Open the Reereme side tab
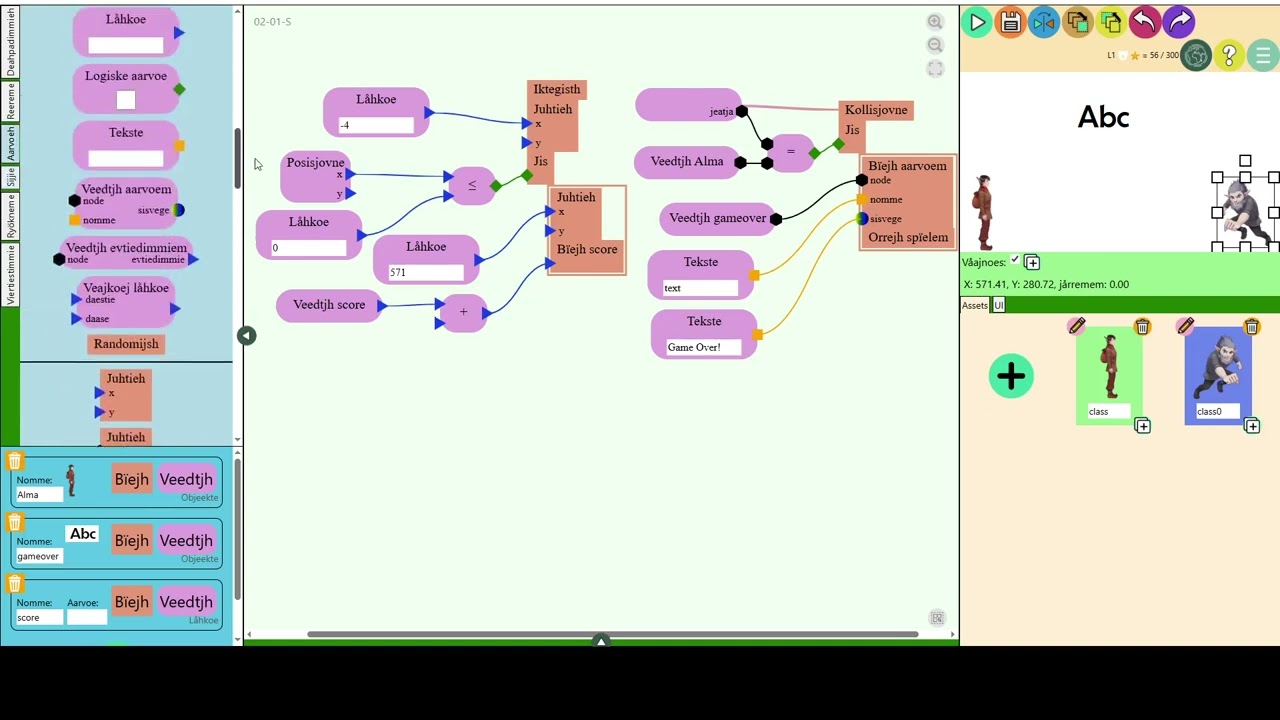Image resolution: width=1280 pixels, height=720 pixels. pyautogui.click(x=11, y=102)
